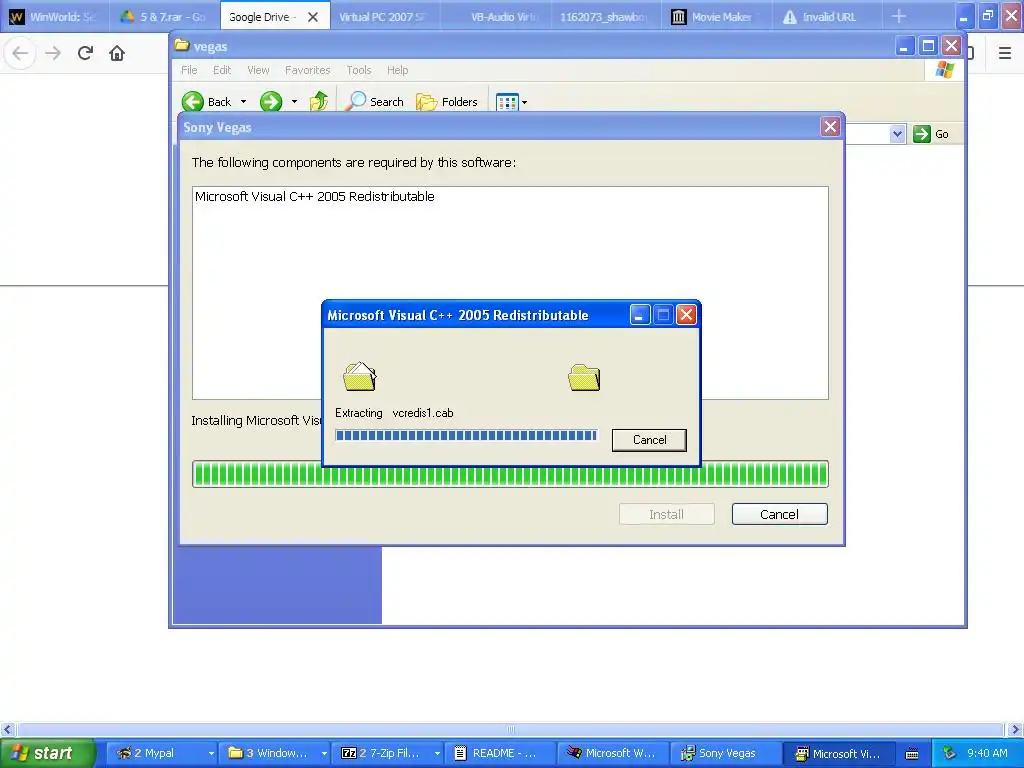This screenshot has height=768, width=1024.
Task: Open the 7-Zip File Manager taskbar group
Action: click(387, 753)
